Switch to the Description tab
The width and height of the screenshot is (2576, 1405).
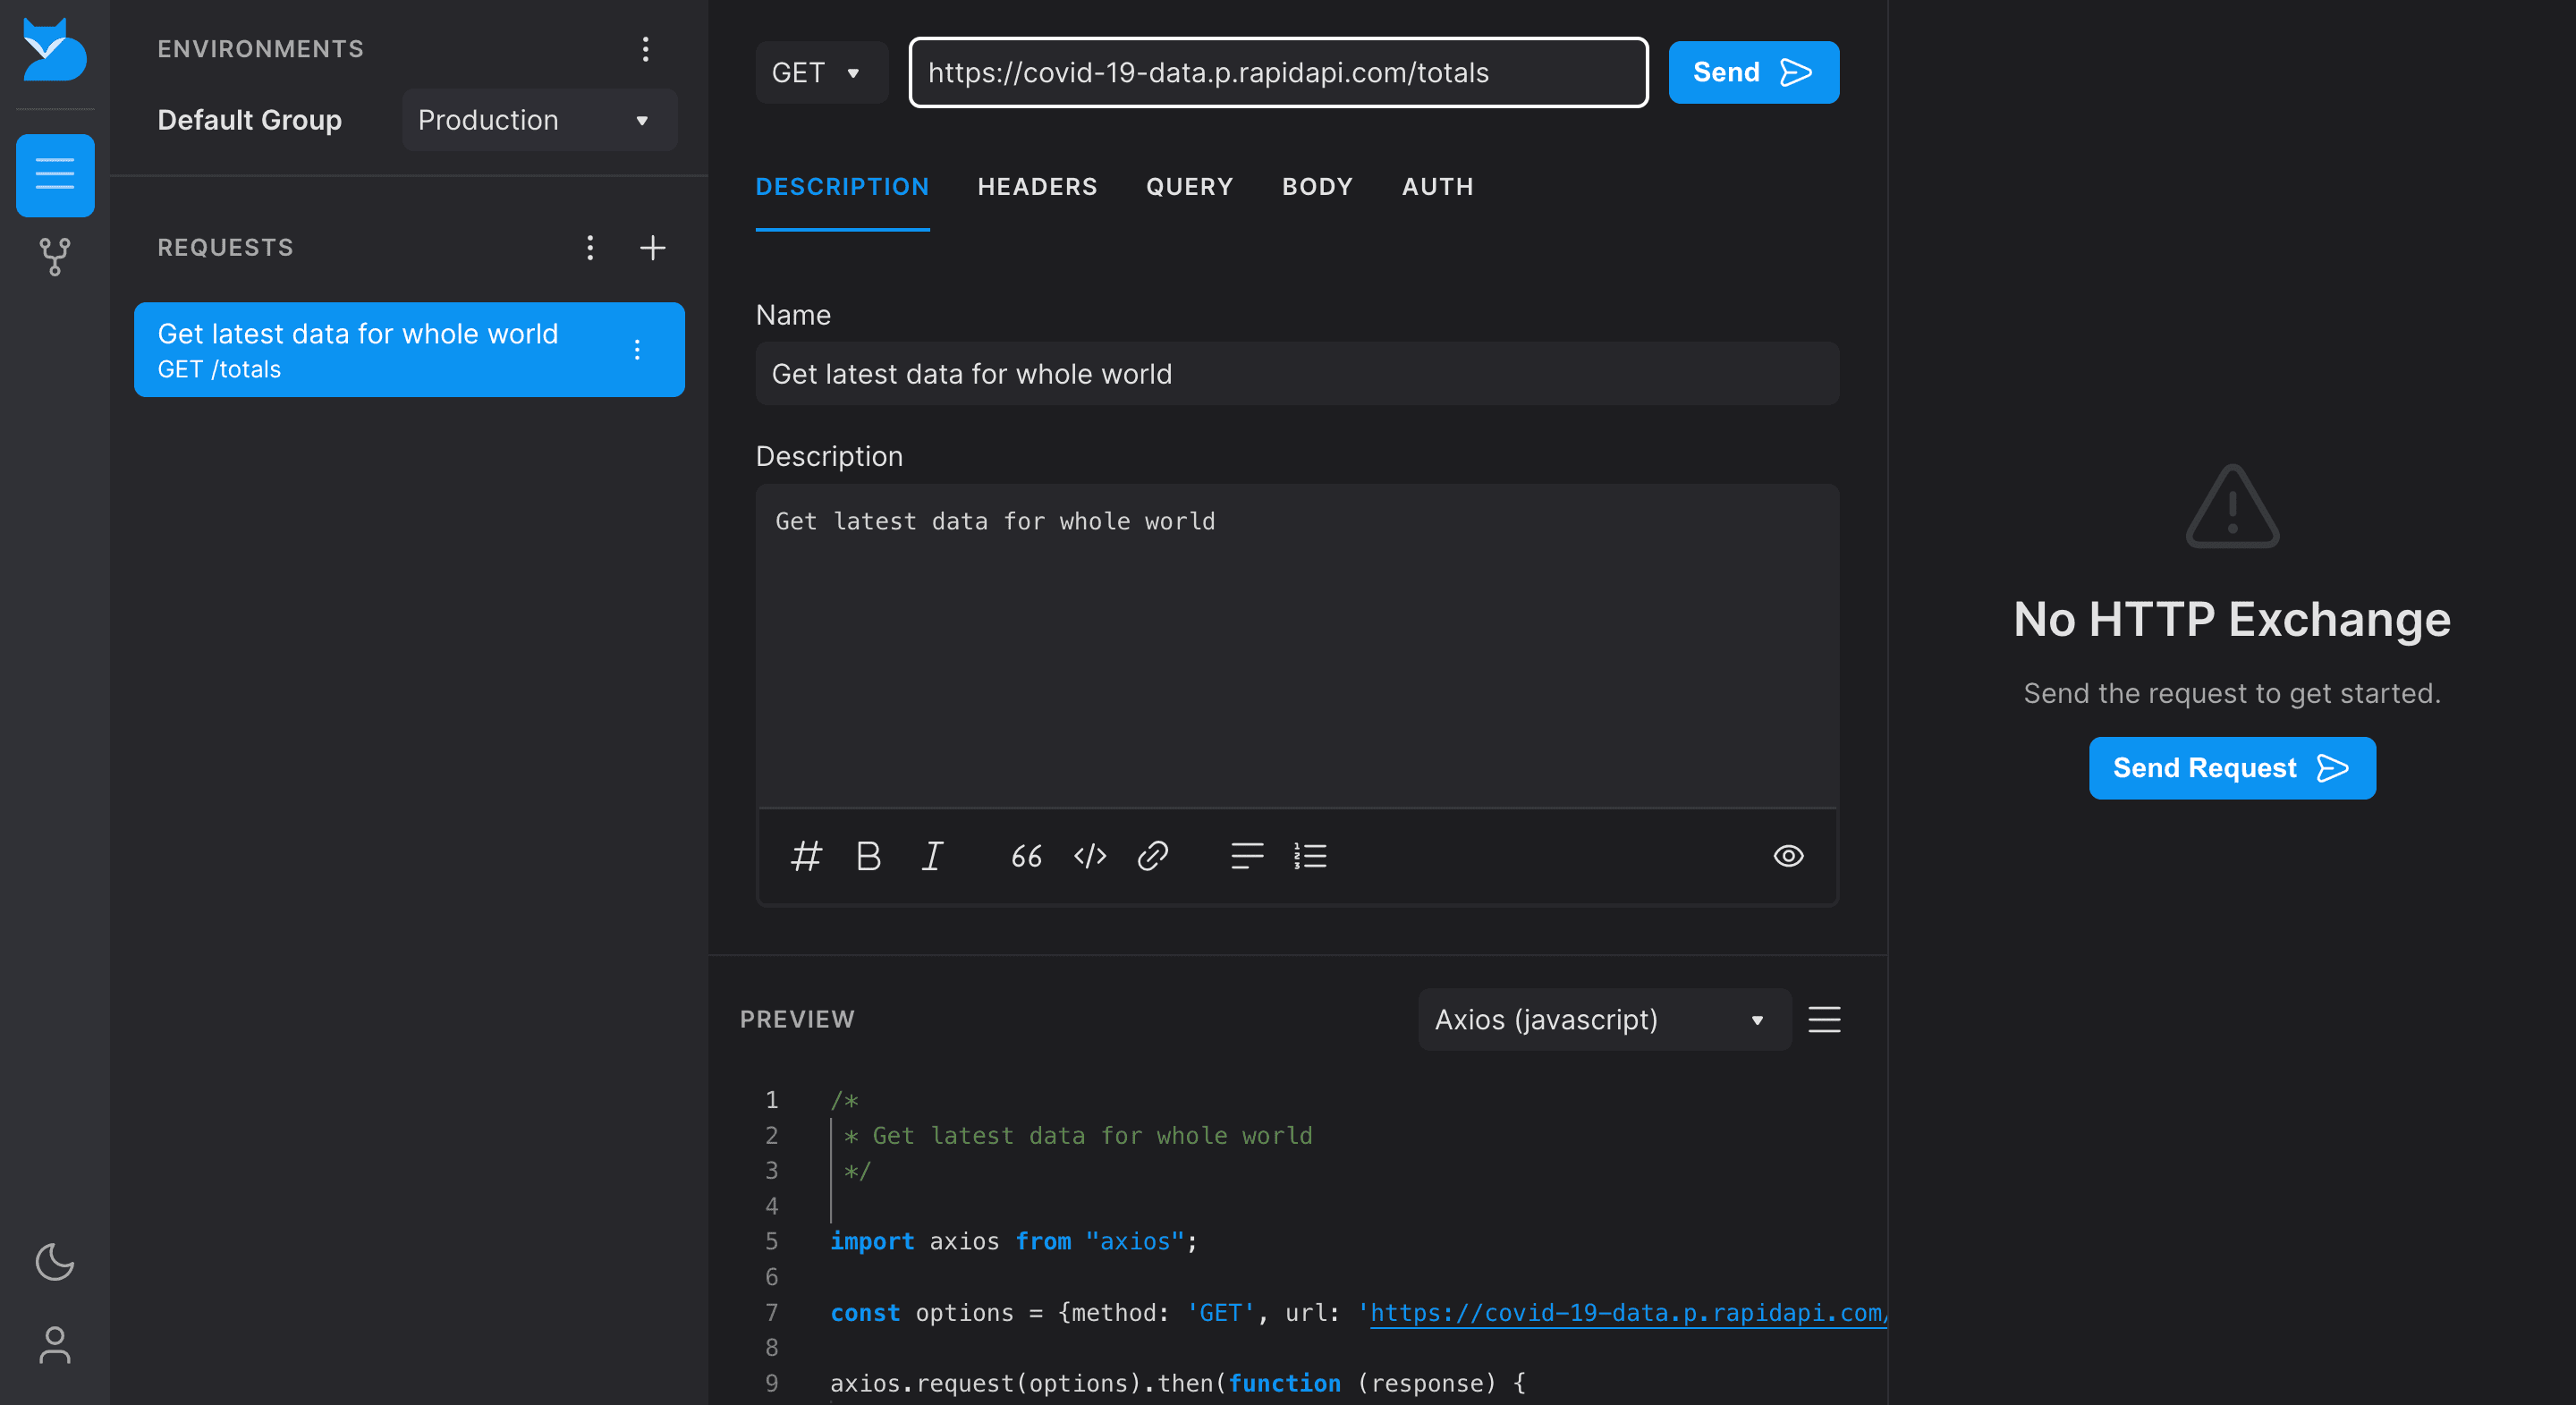click(842, 187)
